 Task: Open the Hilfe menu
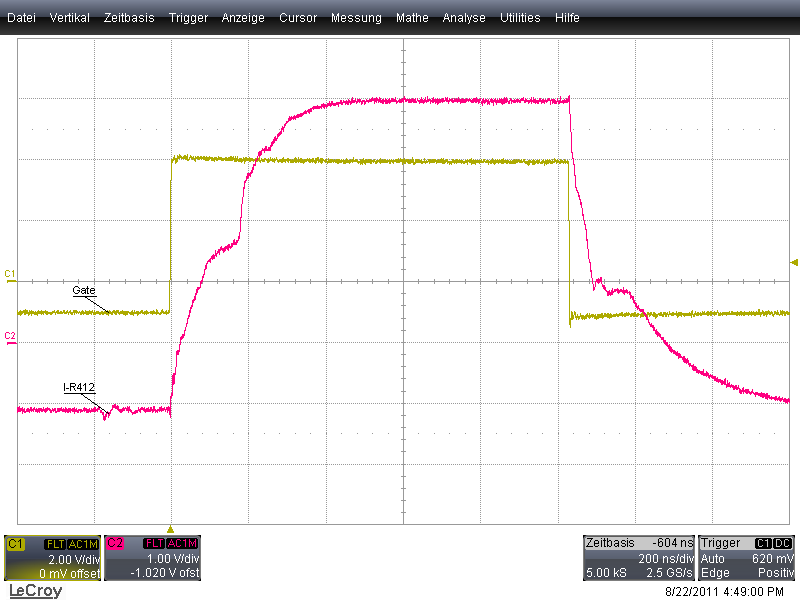pos(567,18)
